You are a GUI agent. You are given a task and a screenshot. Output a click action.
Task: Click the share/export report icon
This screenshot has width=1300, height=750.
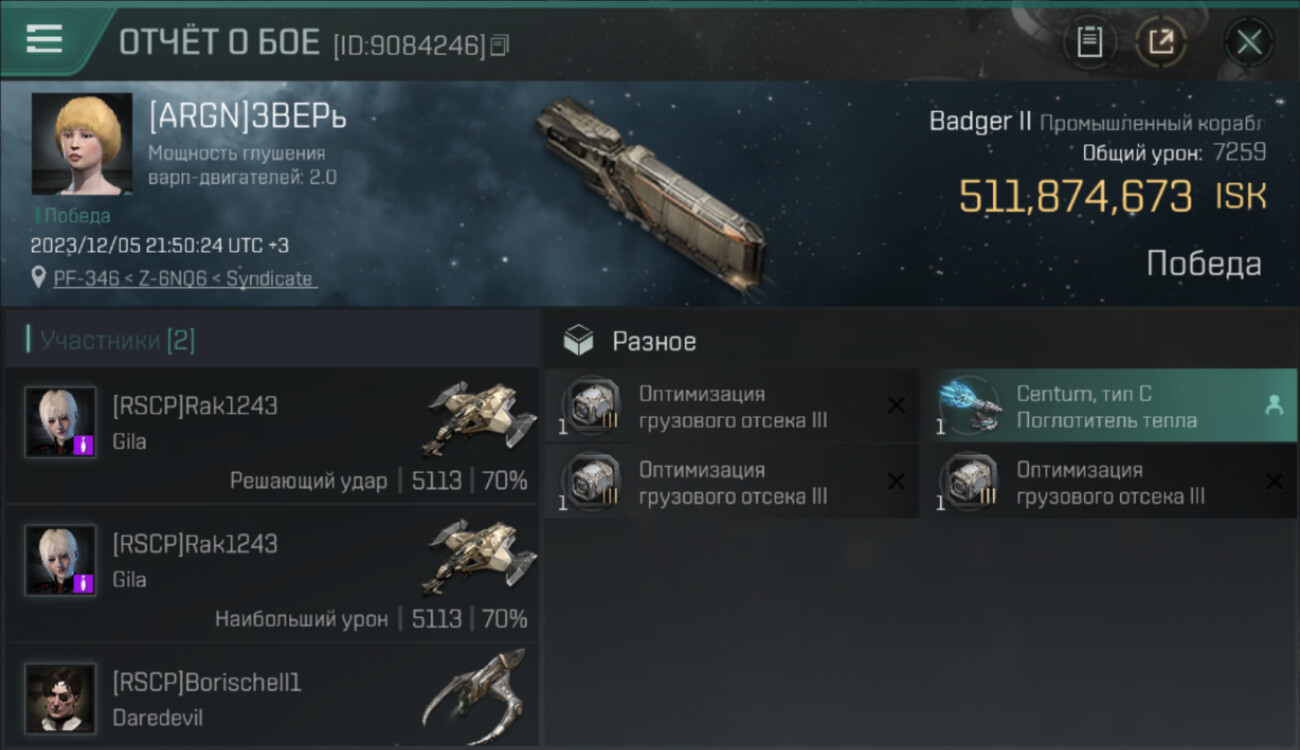click(1161, 42)
